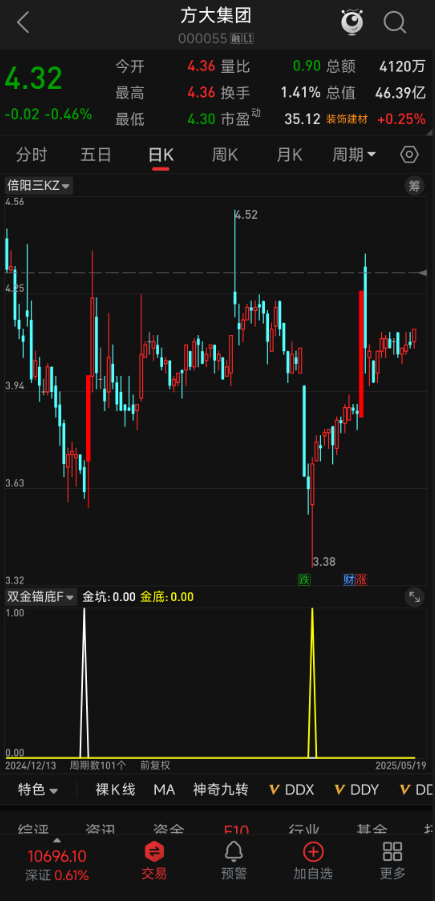Tap the 市盈 35.12 value
Image resolution: width=435 pixels, height=901 pixels.
click(302, 120)
